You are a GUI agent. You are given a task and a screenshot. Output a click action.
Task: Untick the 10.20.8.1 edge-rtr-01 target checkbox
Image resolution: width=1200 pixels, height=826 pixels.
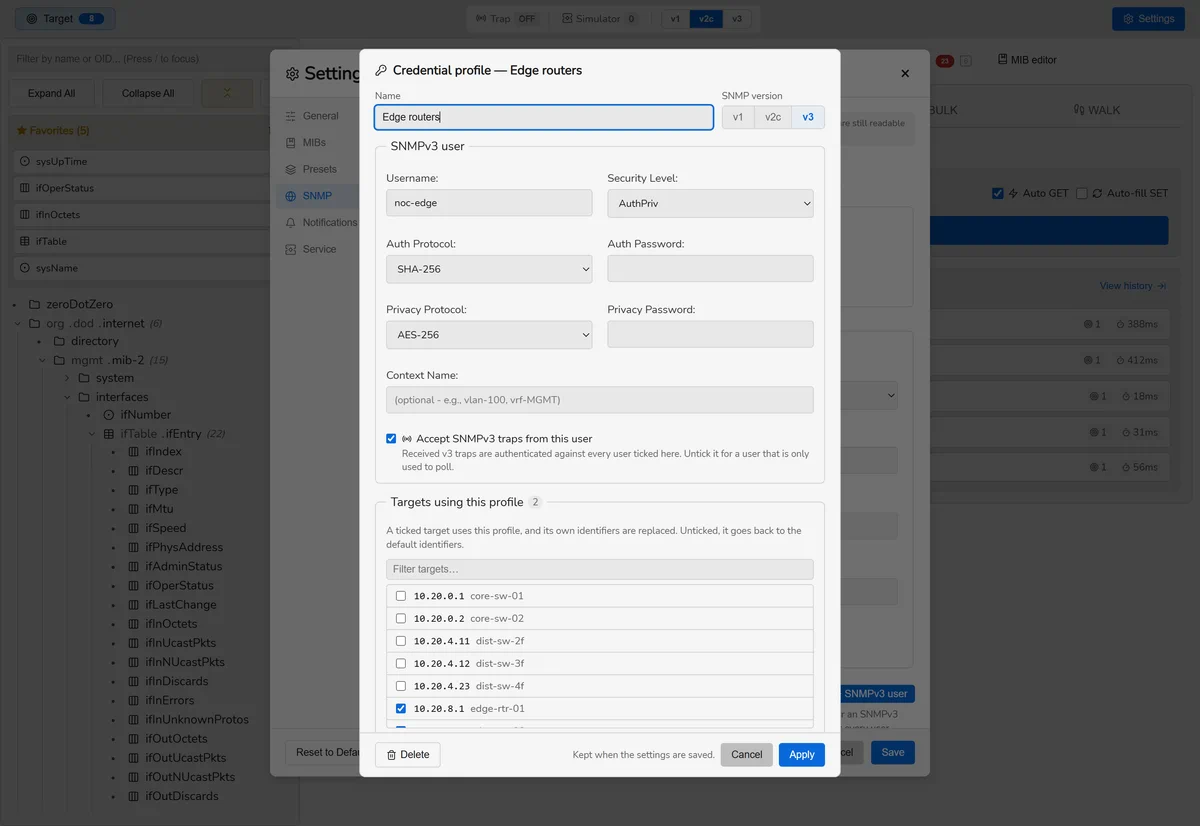coord(401,709)
